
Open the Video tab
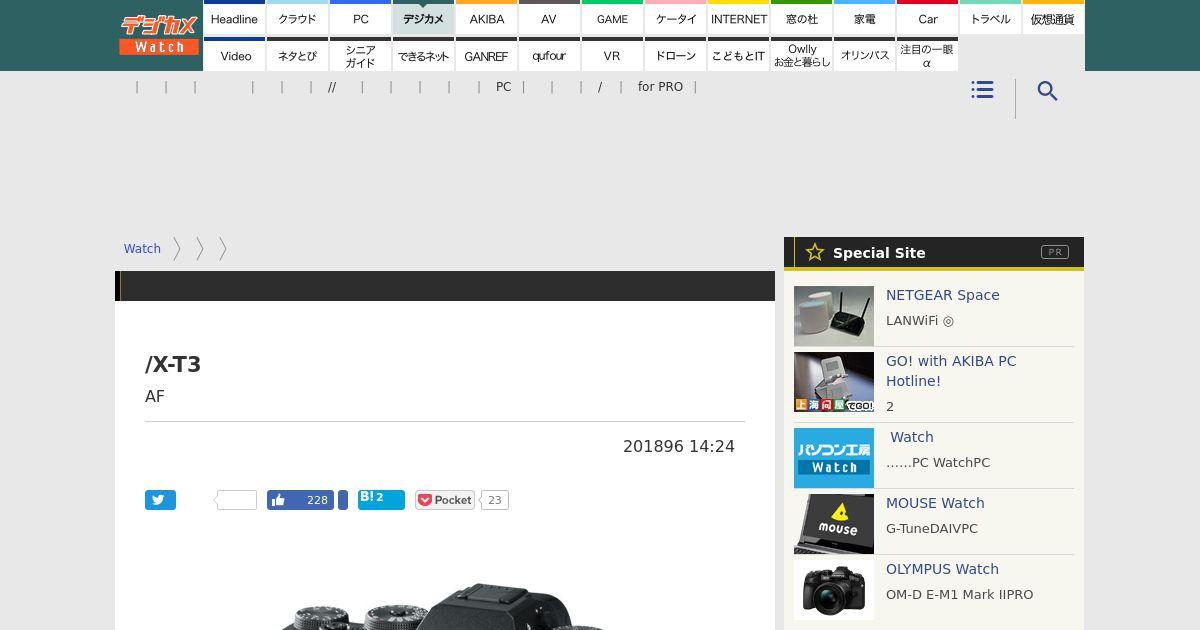click(234, 55)
